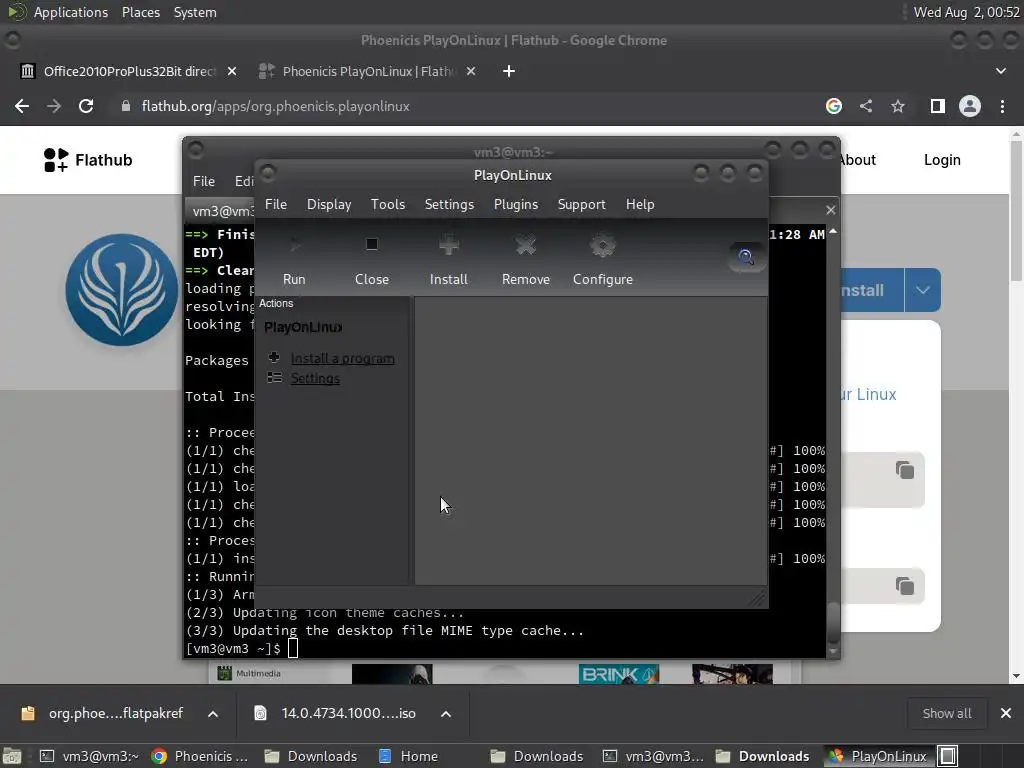Click the lower copy command icon
The height and width of the screenshot is (768, 1024).
tap(904, 586)
